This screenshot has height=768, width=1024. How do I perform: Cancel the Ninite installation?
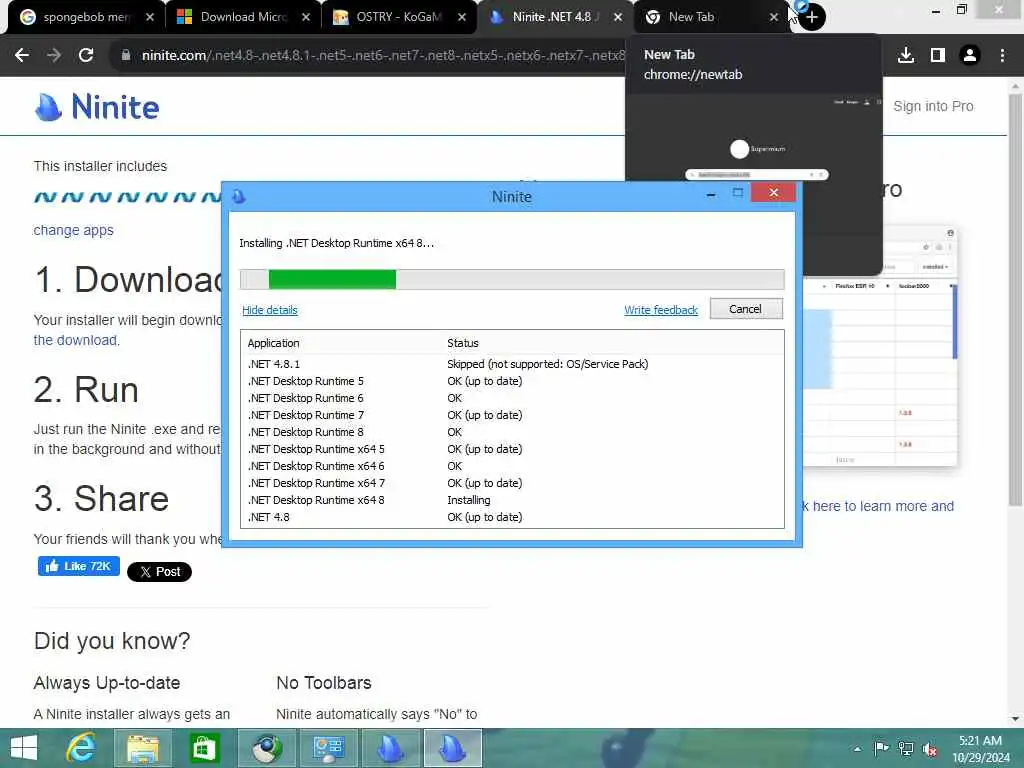[746, 309]
